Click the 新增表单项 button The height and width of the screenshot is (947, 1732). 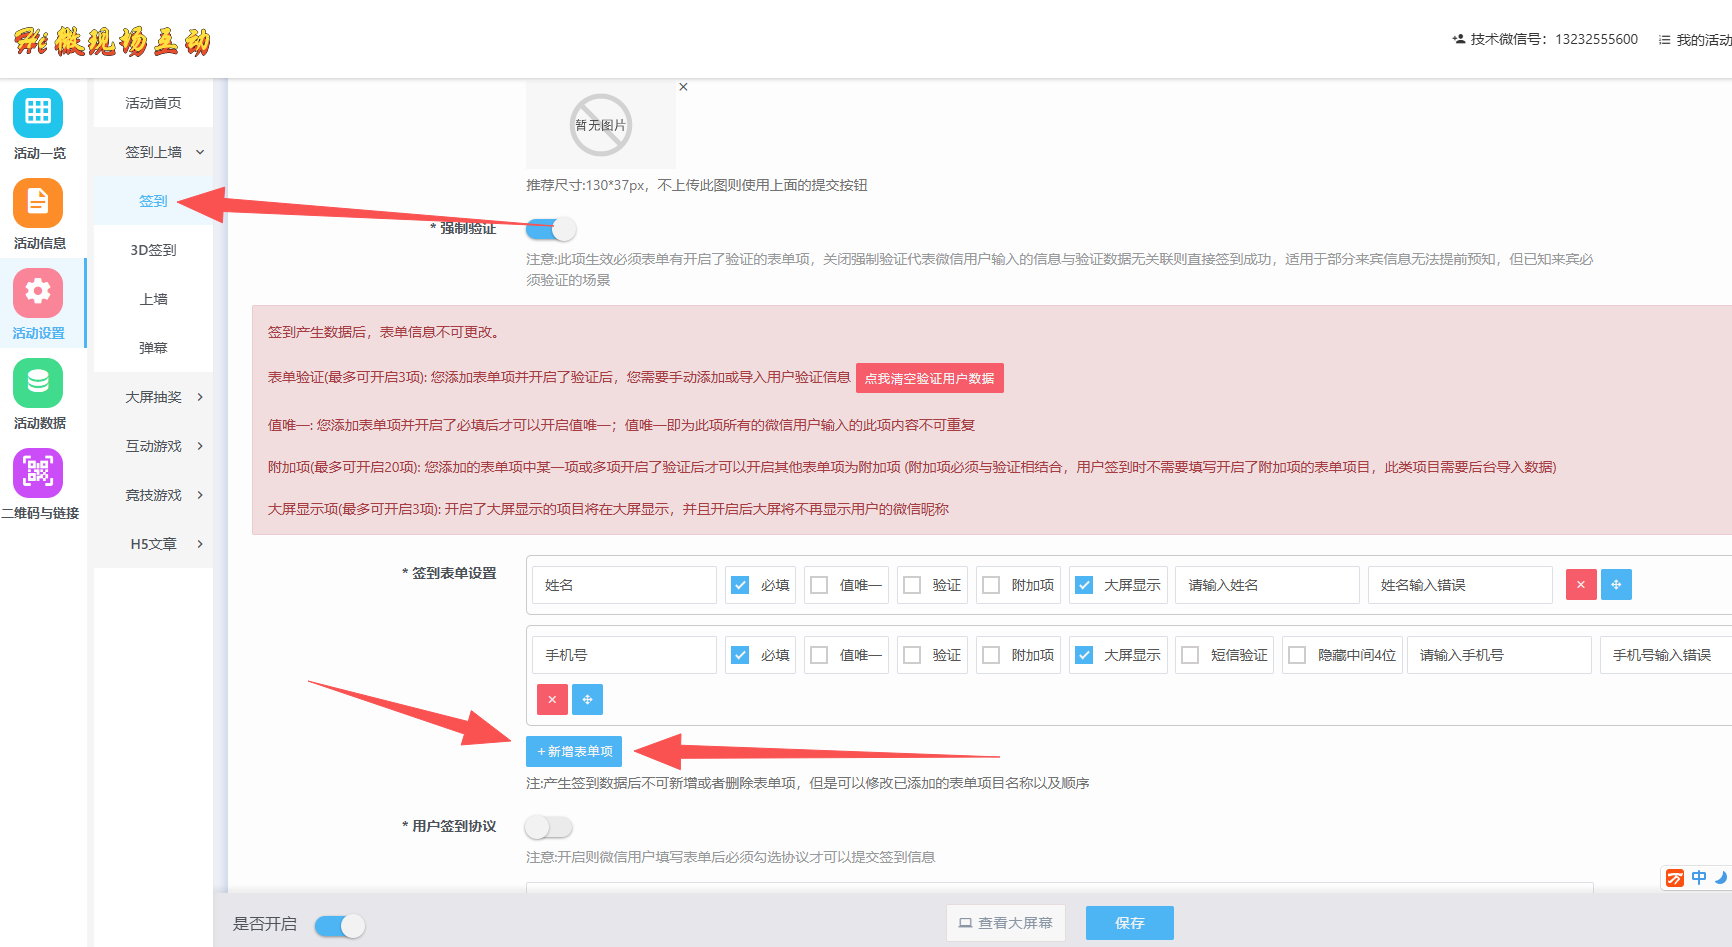tap(574, 752)
